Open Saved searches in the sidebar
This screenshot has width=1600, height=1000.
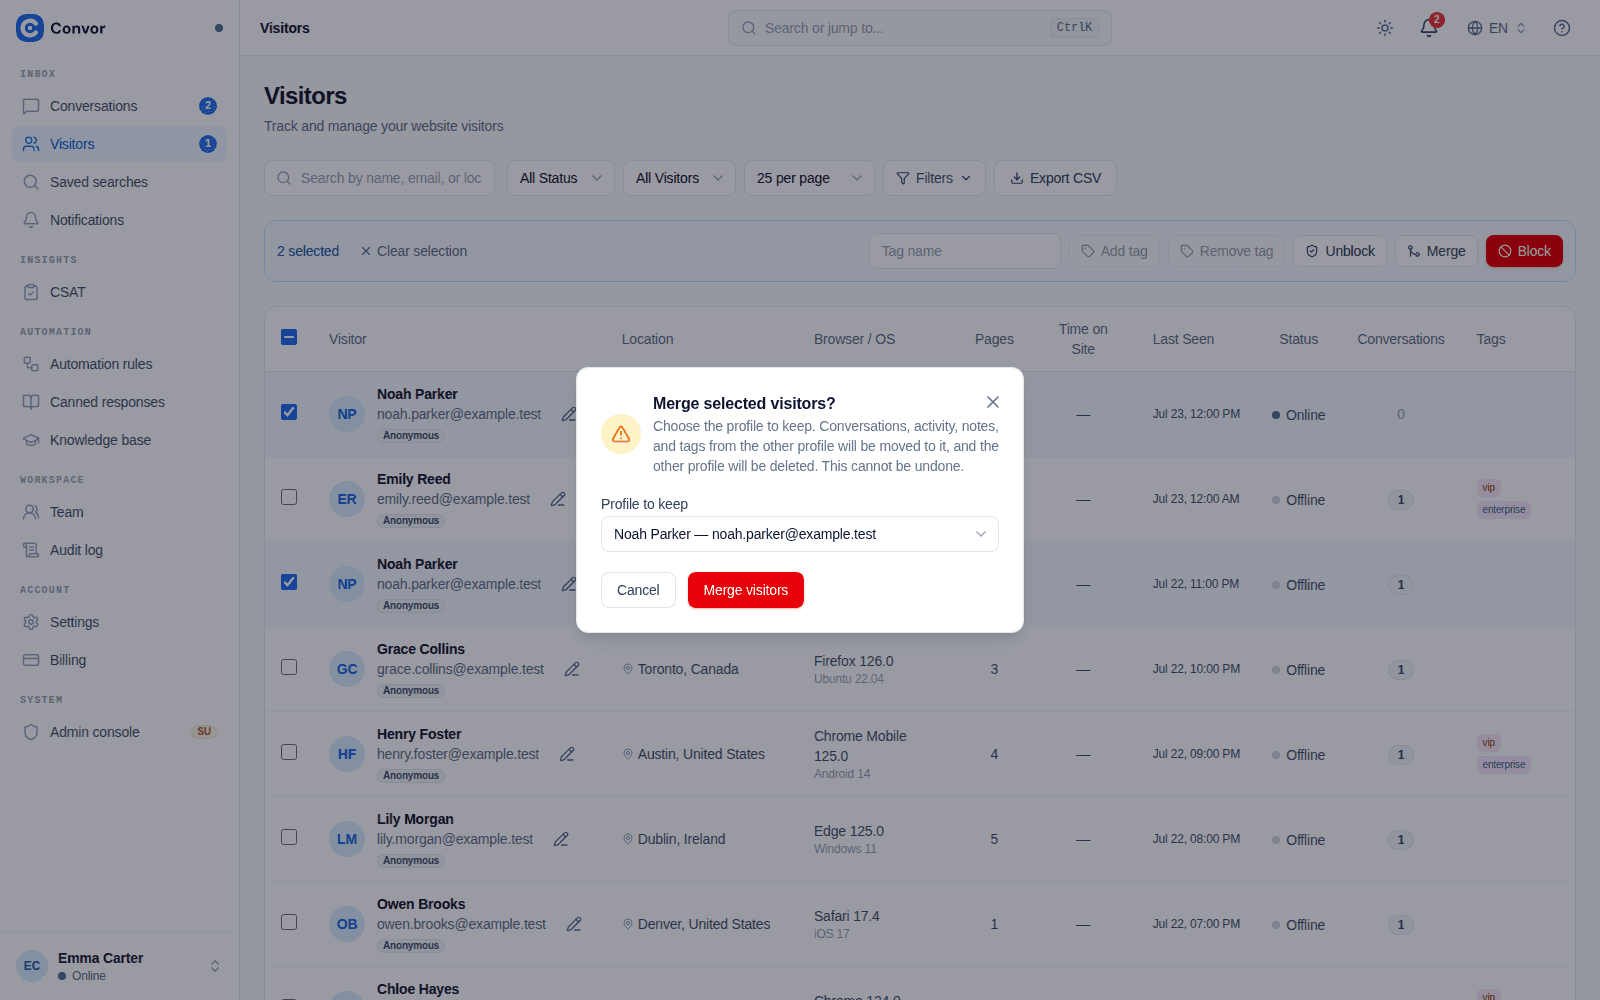(120, 182)
